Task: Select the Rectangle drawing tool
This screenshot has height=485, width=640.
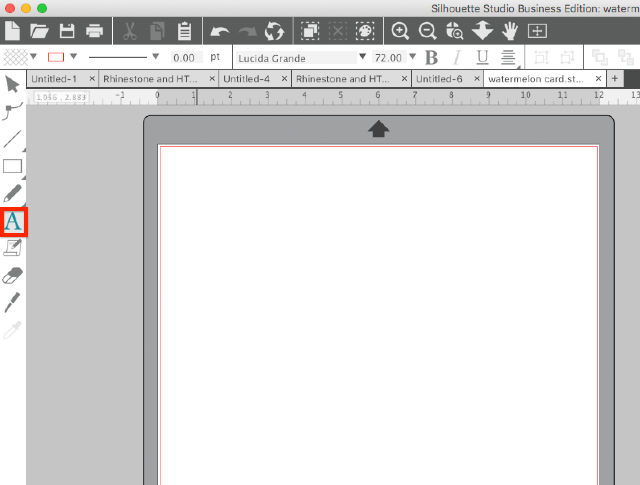Action: 12,166
